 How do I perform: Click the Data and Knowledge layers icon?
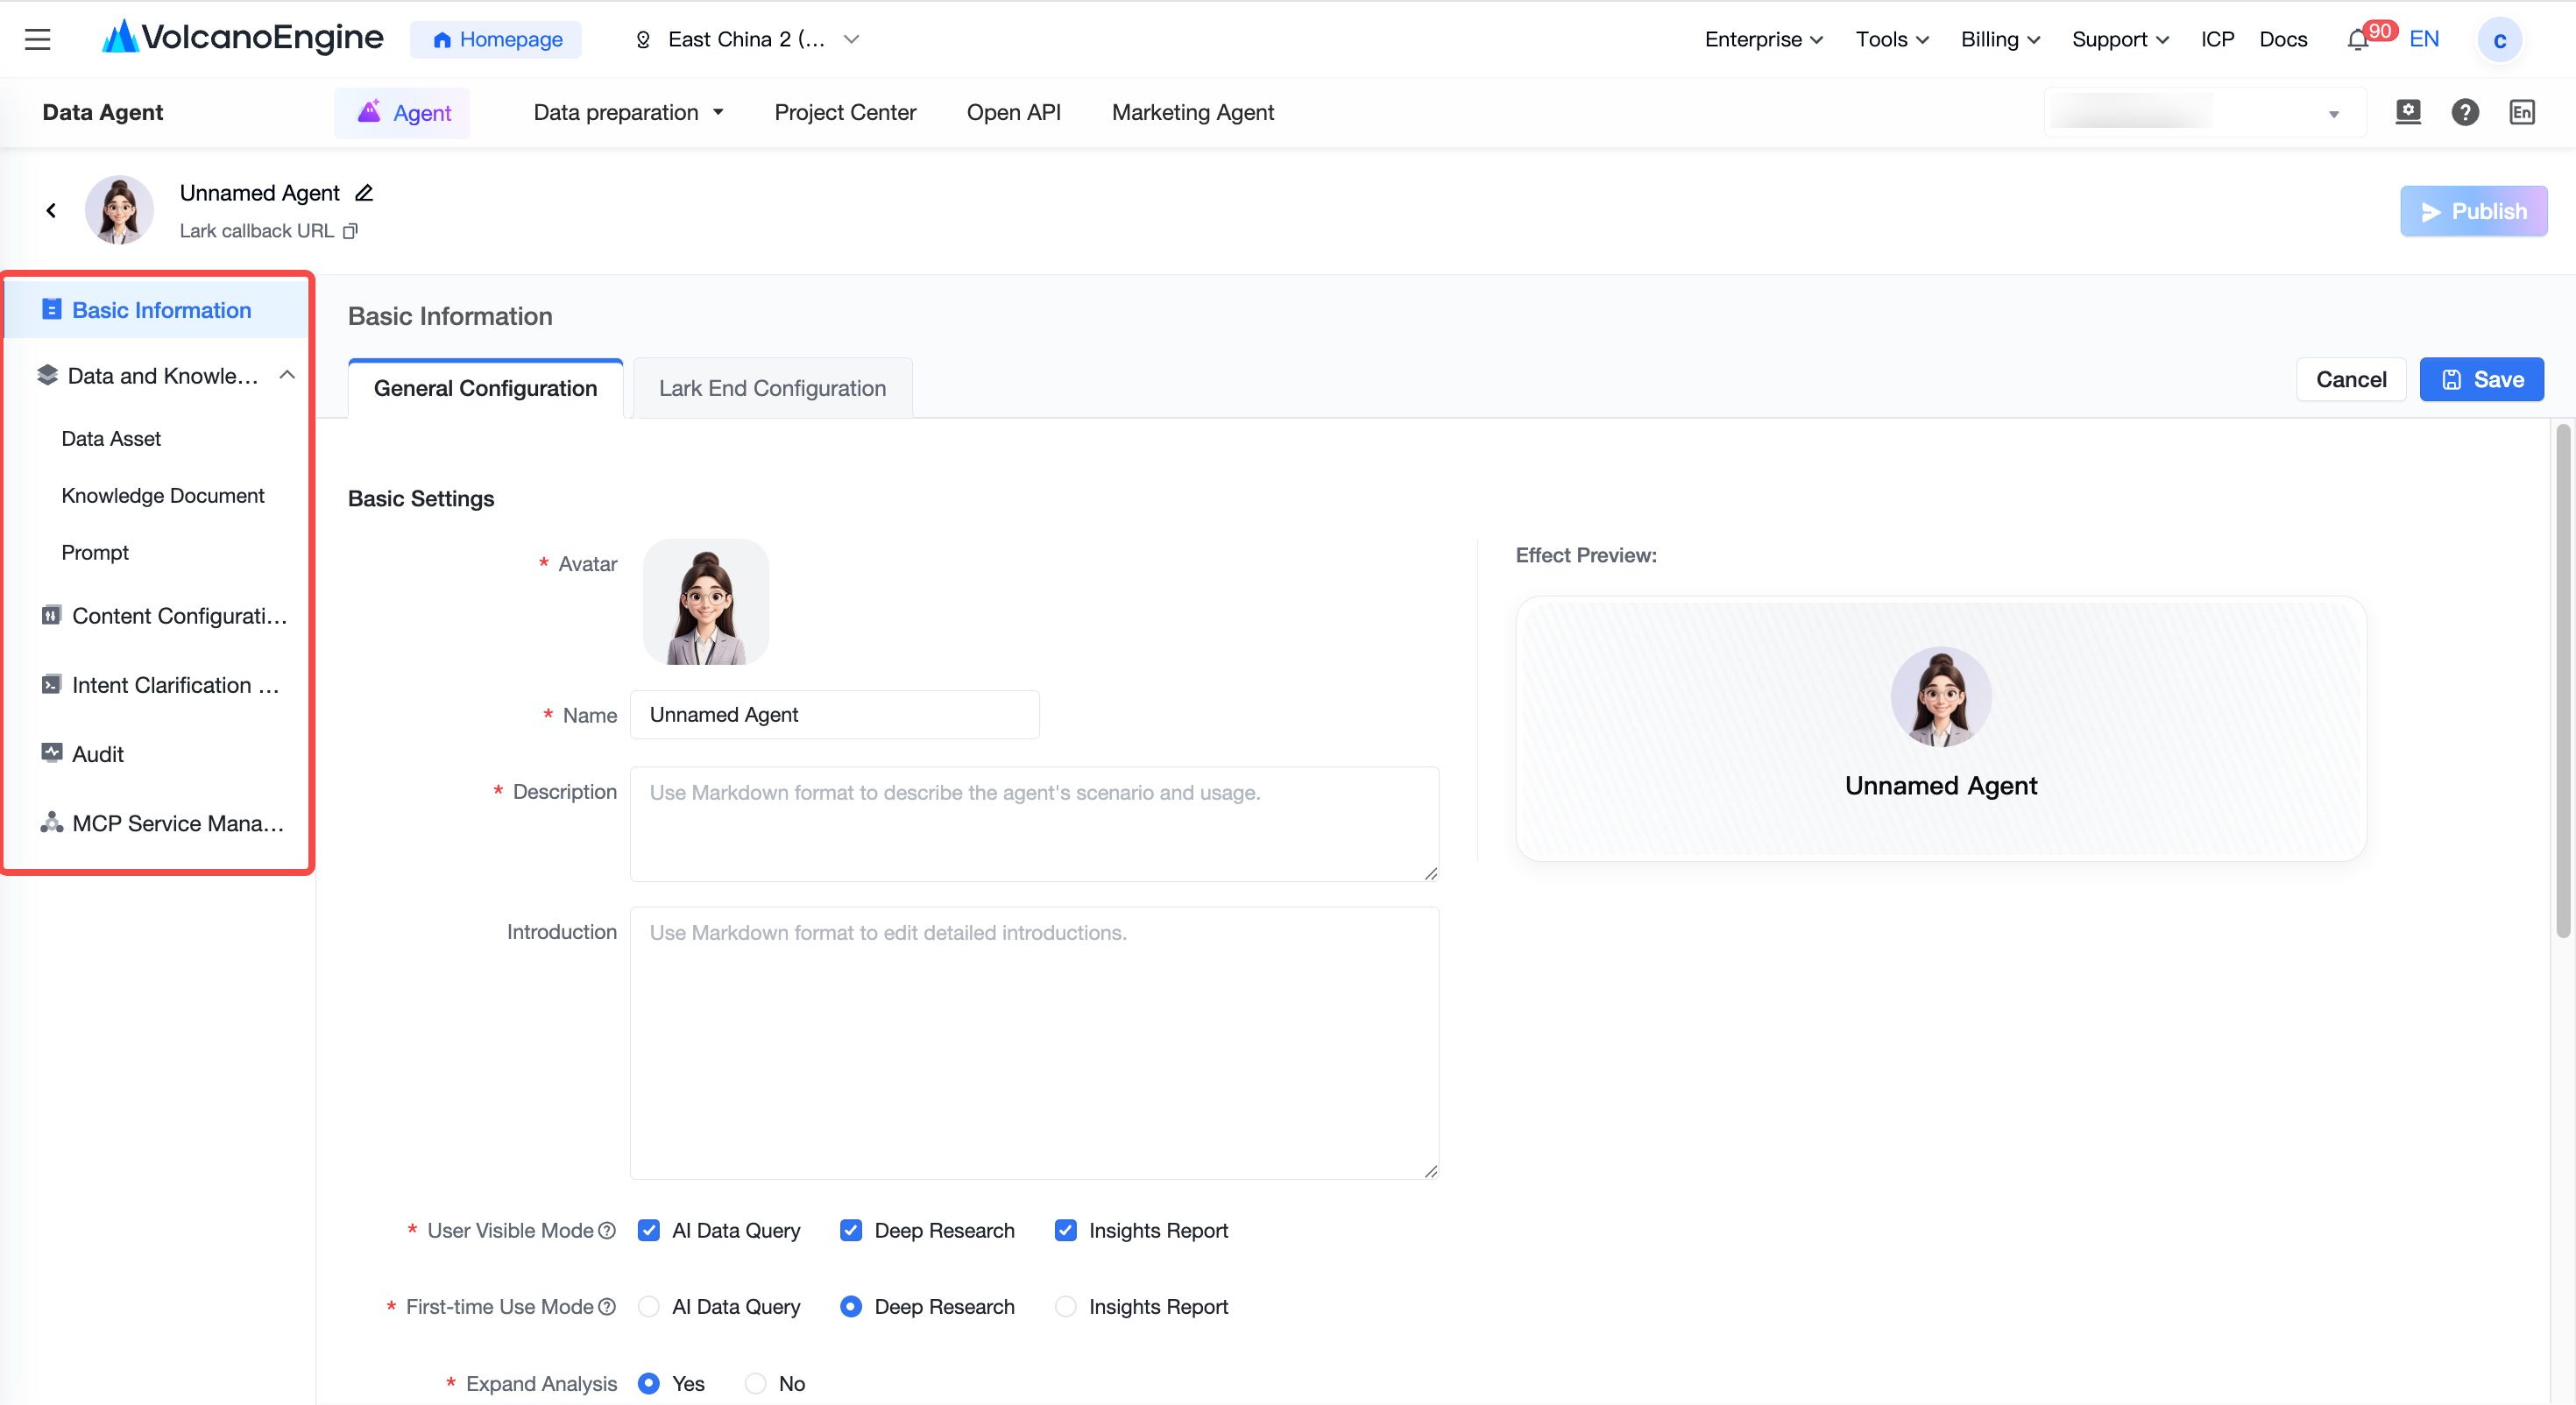(47, 375)
